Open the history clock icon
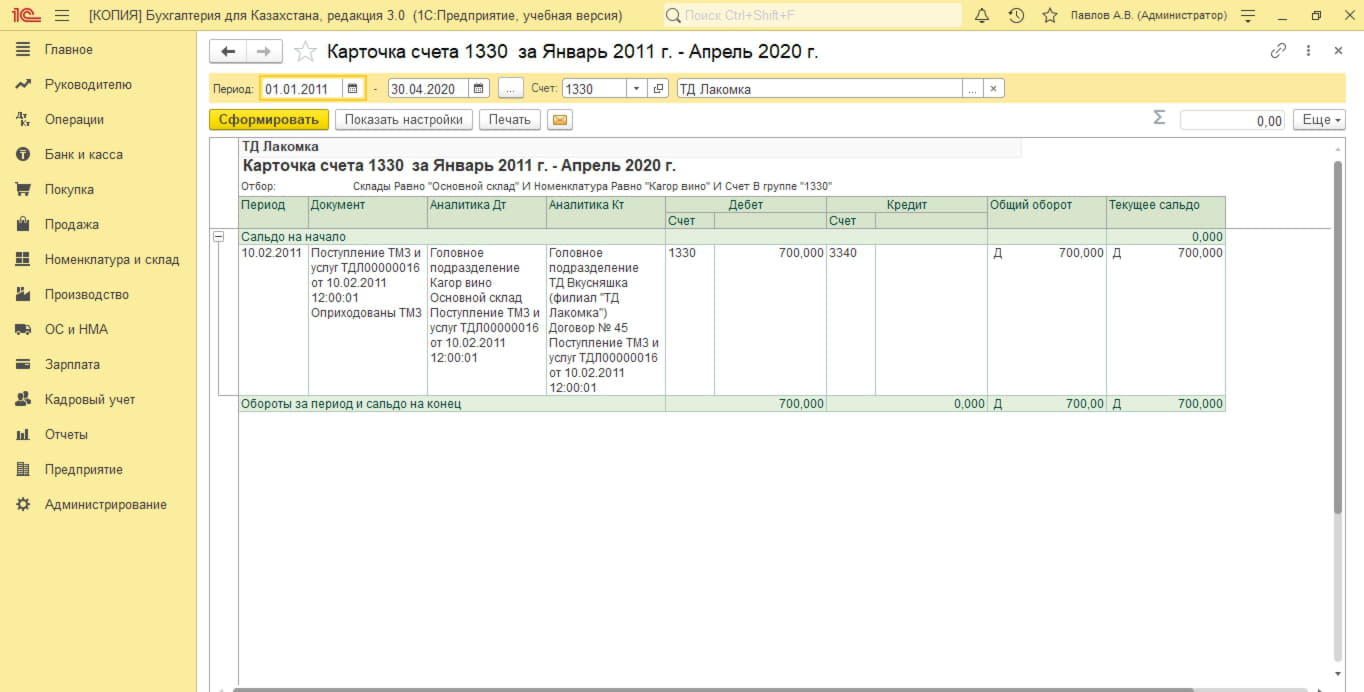Viewport: 1364px width, 692px height. (1016, 16)
